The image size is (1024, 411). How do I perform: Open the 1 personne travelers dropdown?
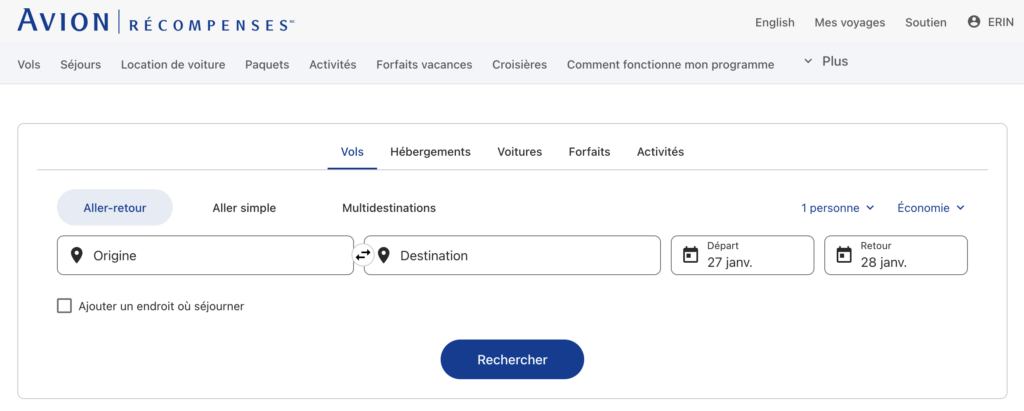(837, 208)
